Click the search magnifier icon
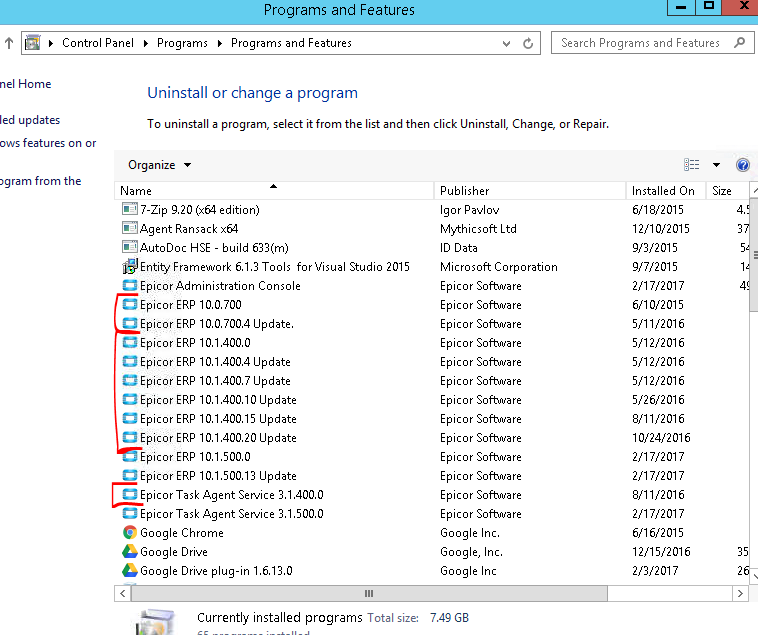The height and width of the screenshot is (635, 758). [739, 43]
